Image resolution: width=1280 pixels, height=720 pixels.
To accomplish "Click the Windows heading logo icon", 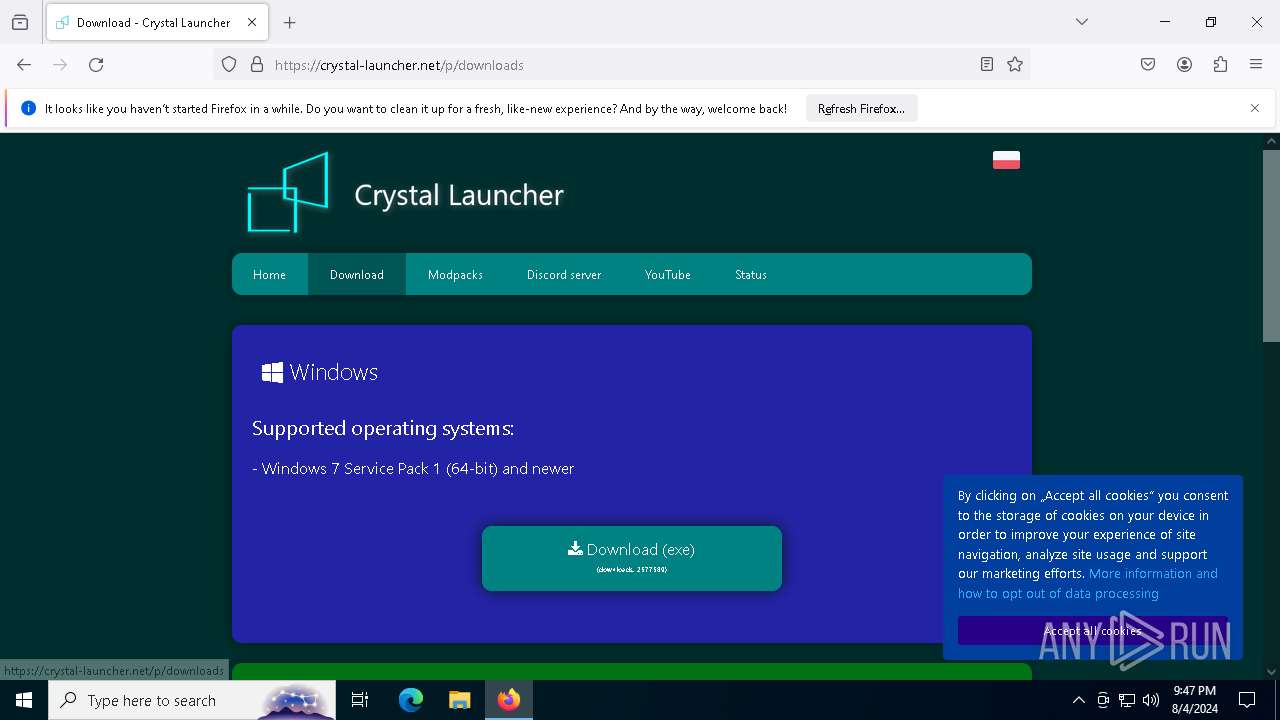I will coord(272,373).
